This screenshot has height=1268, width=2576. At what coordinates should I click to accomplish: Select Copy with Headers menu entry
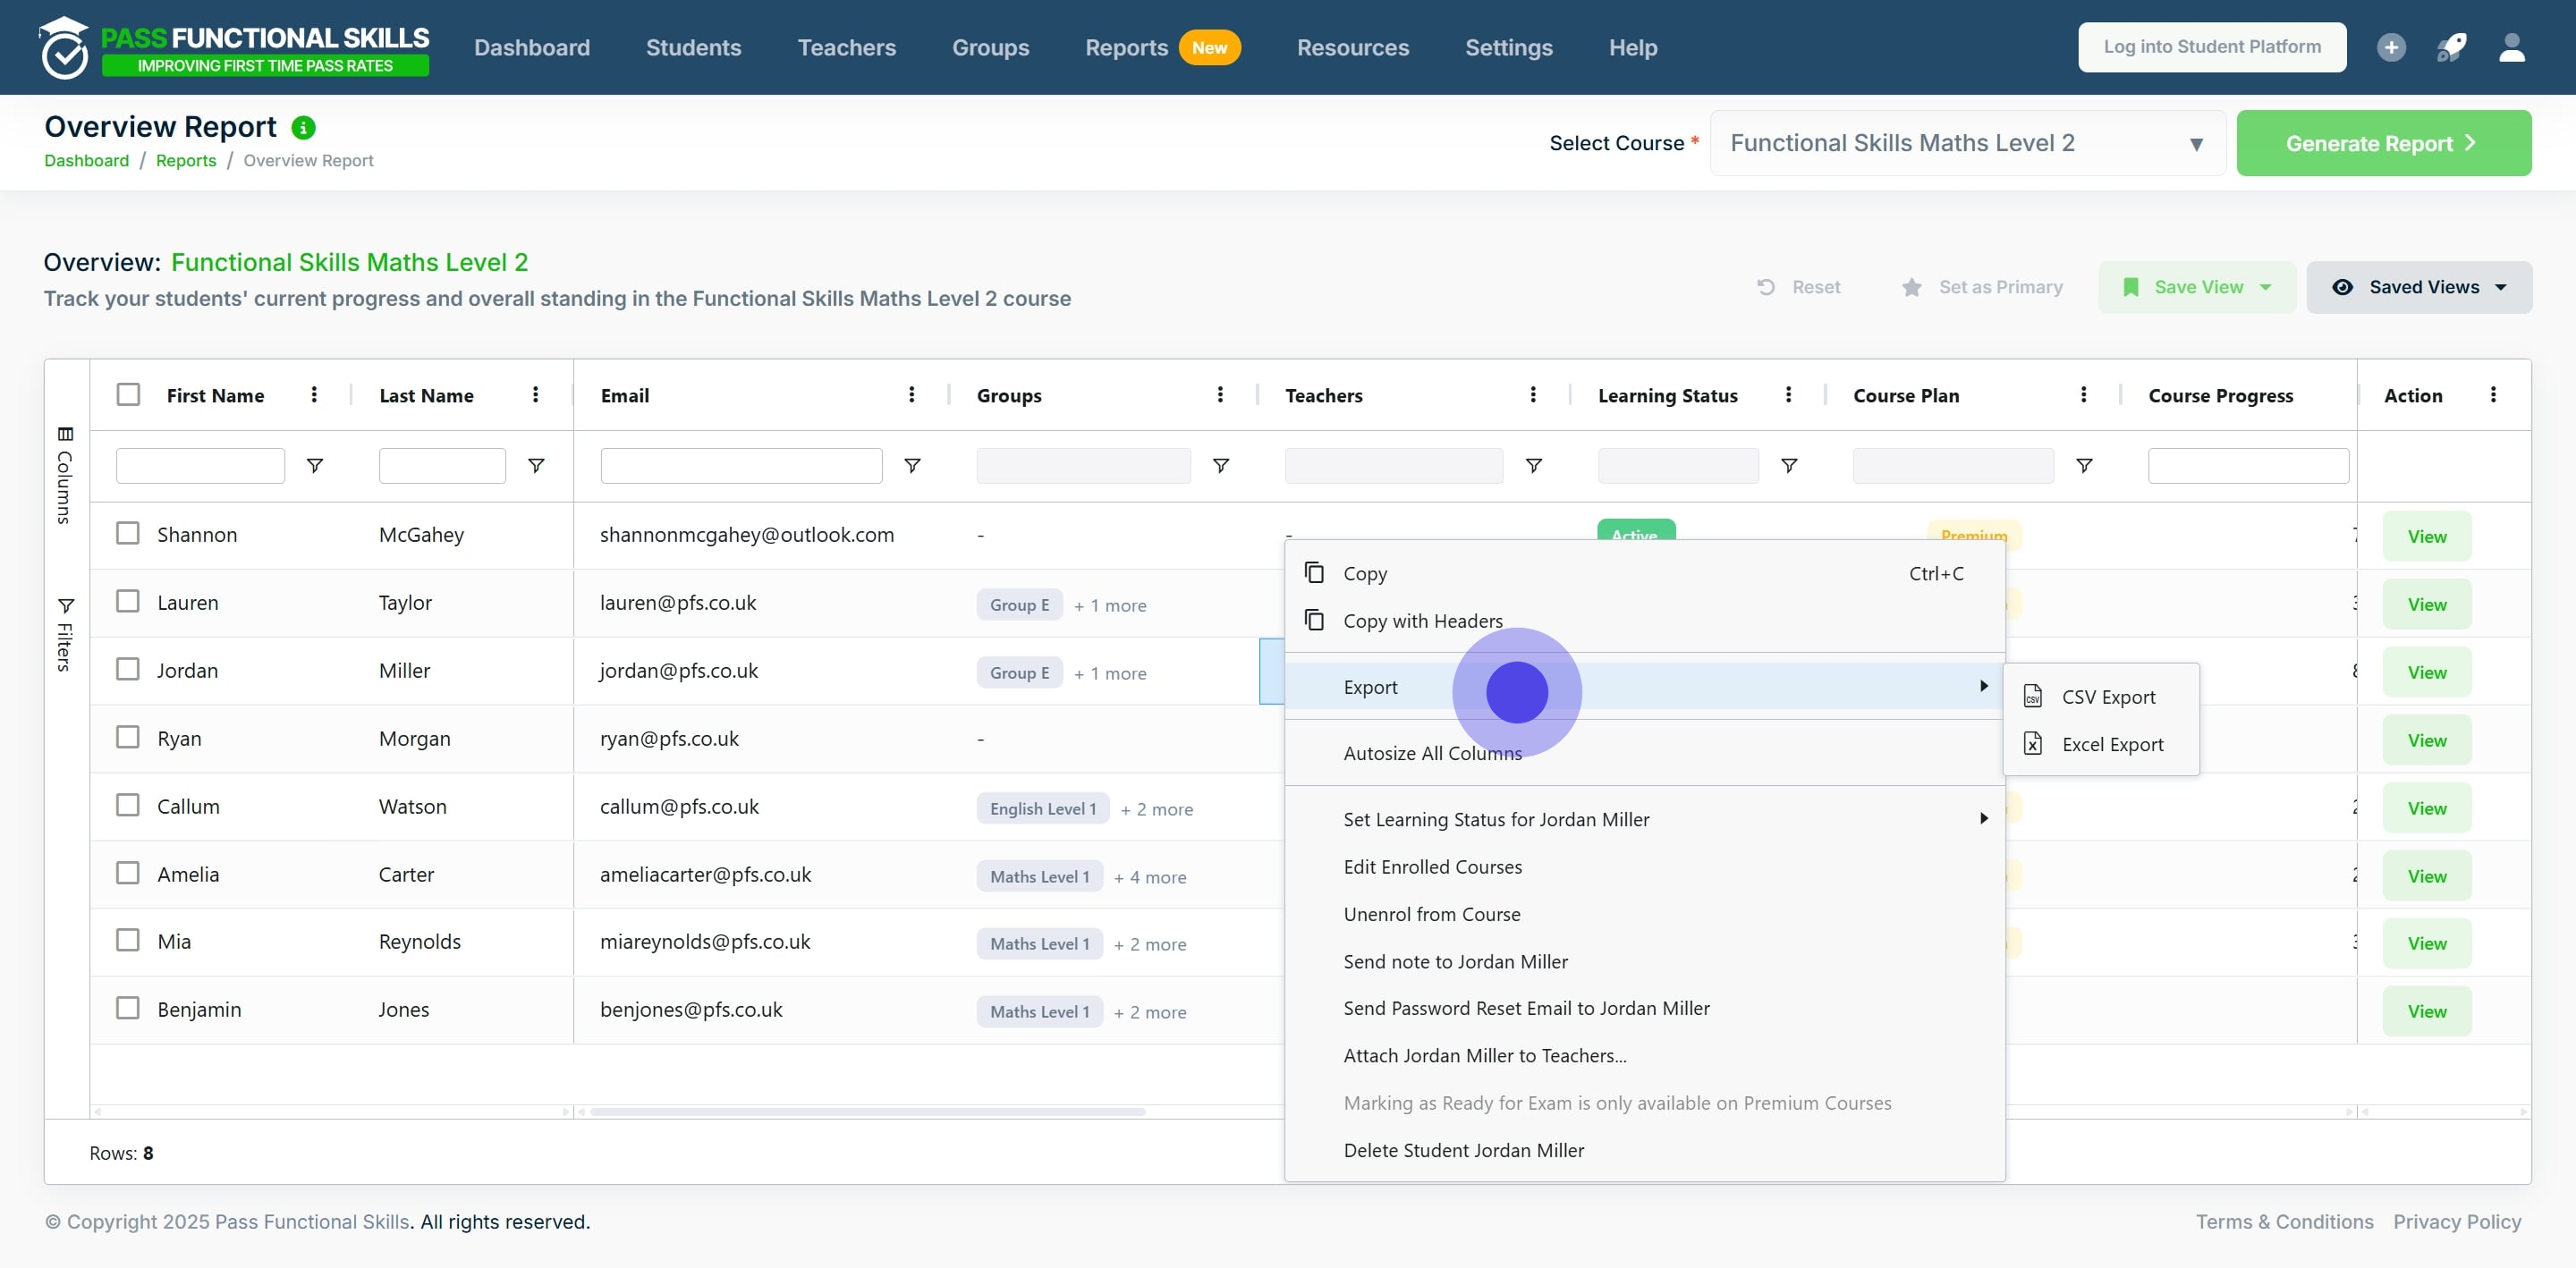point(1422,621)
